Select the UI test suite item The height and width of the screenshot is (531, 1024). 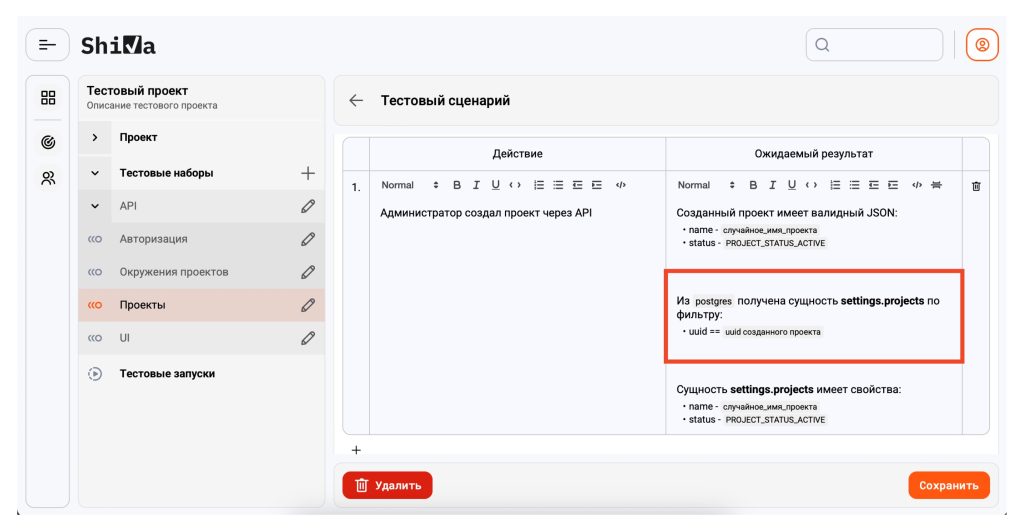click(125, 338)
